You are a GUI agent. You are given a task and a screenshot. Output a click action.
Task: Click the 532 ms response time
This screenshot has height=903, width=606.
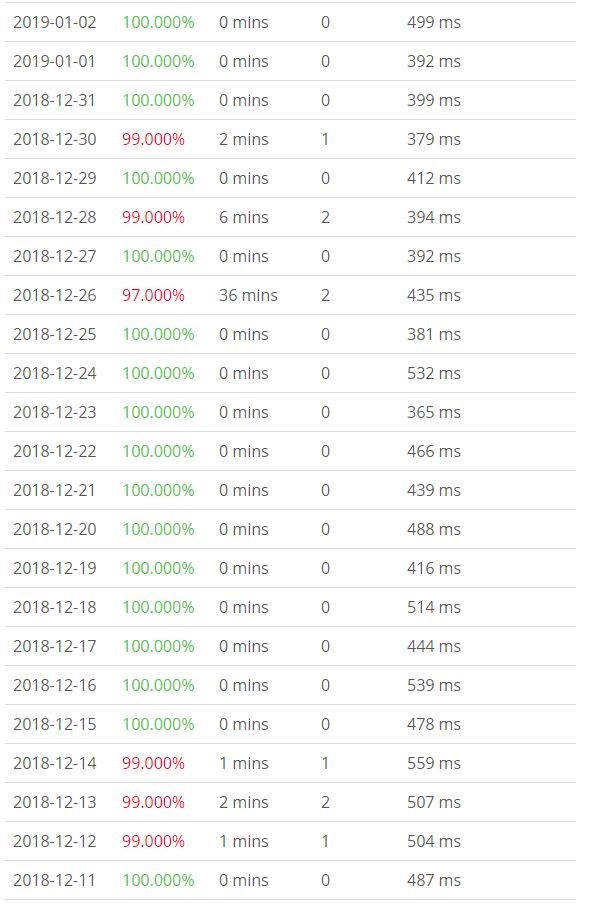tap(434, 373)
